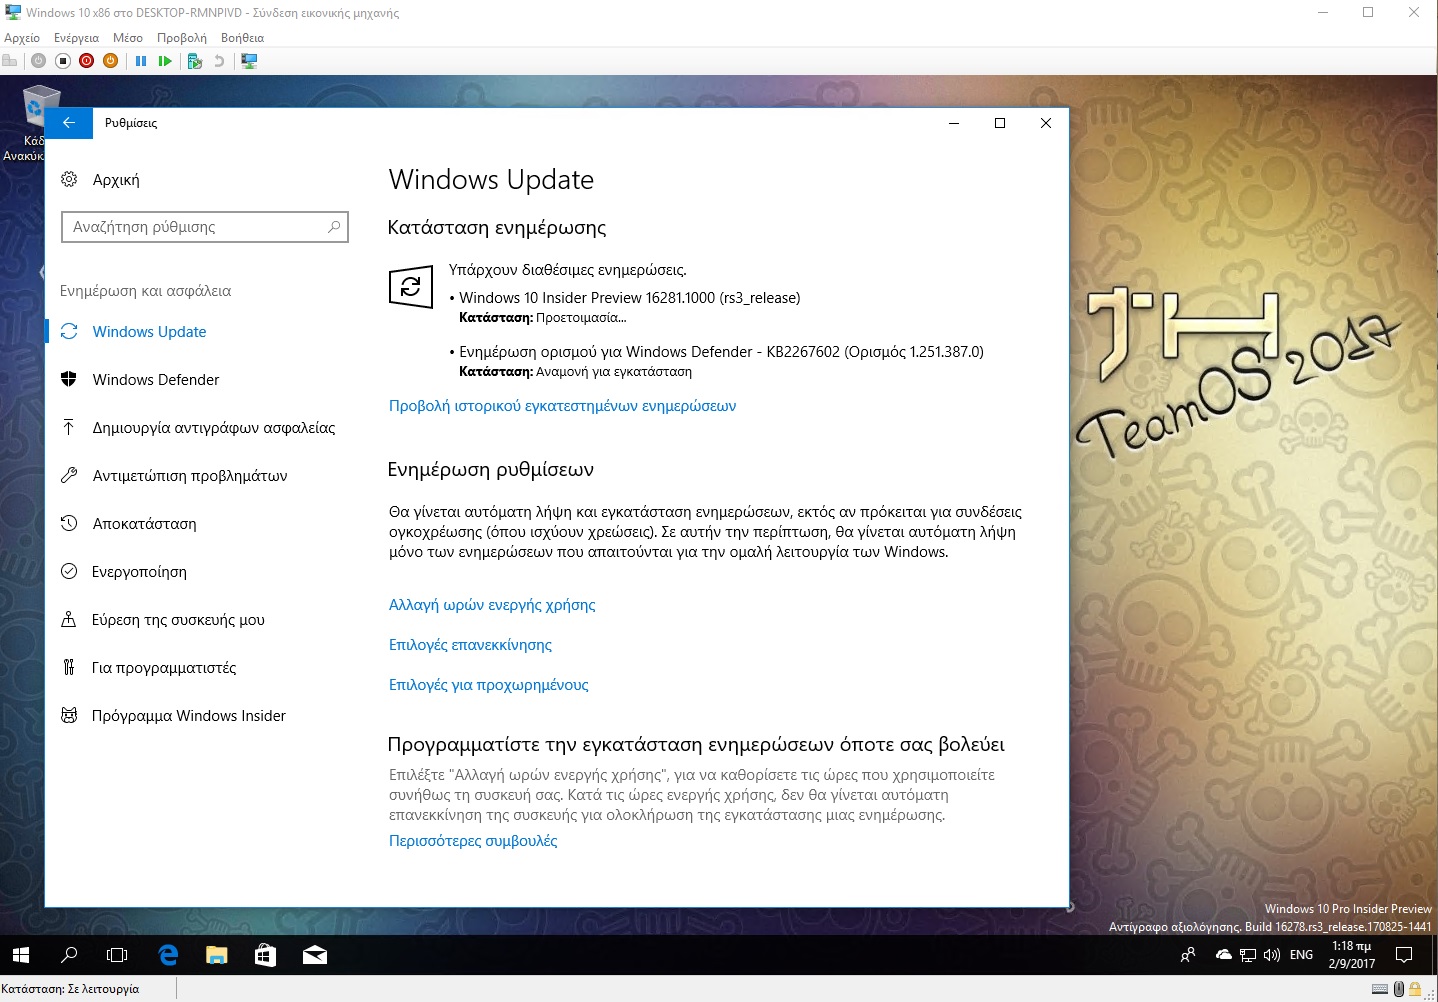Image resolution: width=1438 pixels, height=1002 pixels.
Task: Maximize the Settings window
Action: 999,123
